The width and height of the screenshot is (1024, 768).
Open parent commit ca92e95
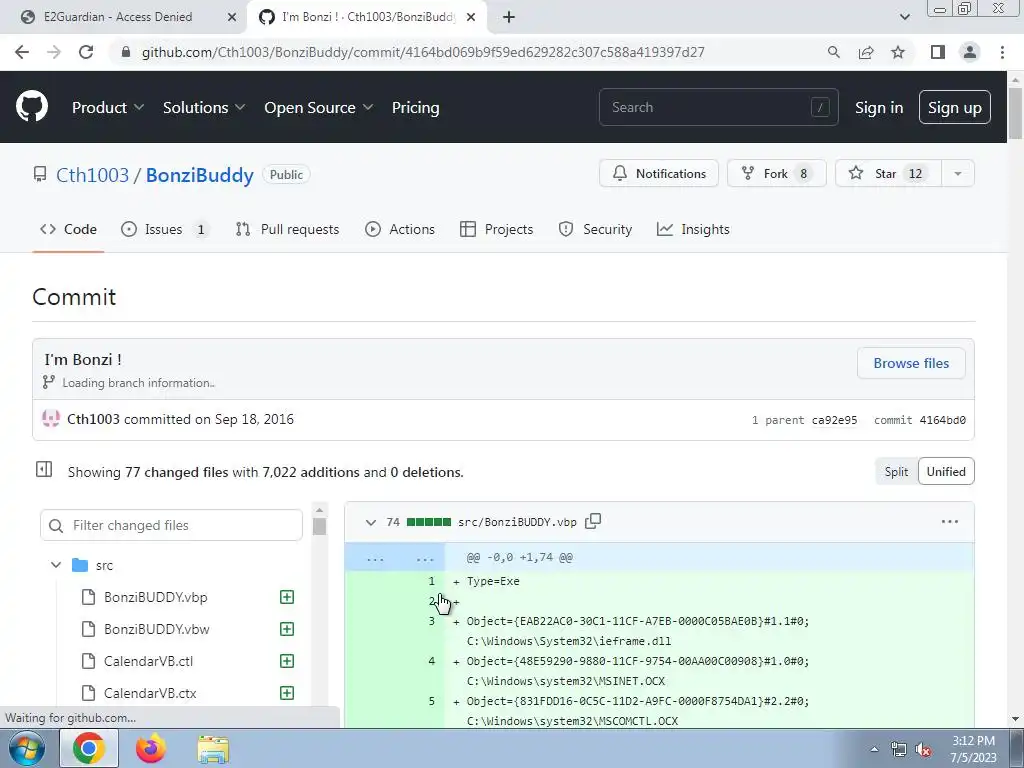[x=834, y=420]
